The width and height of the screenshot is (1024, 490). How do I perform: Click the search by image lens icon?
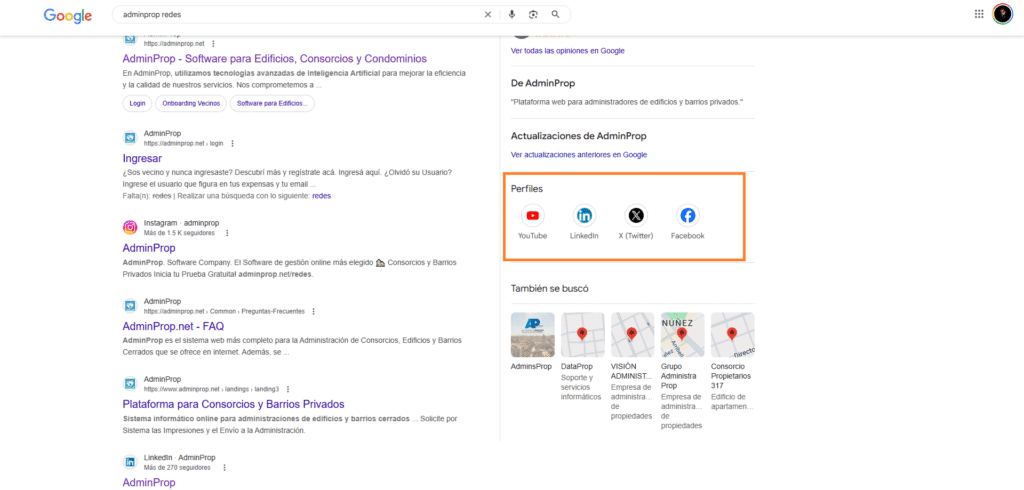[x=534, y=15]
